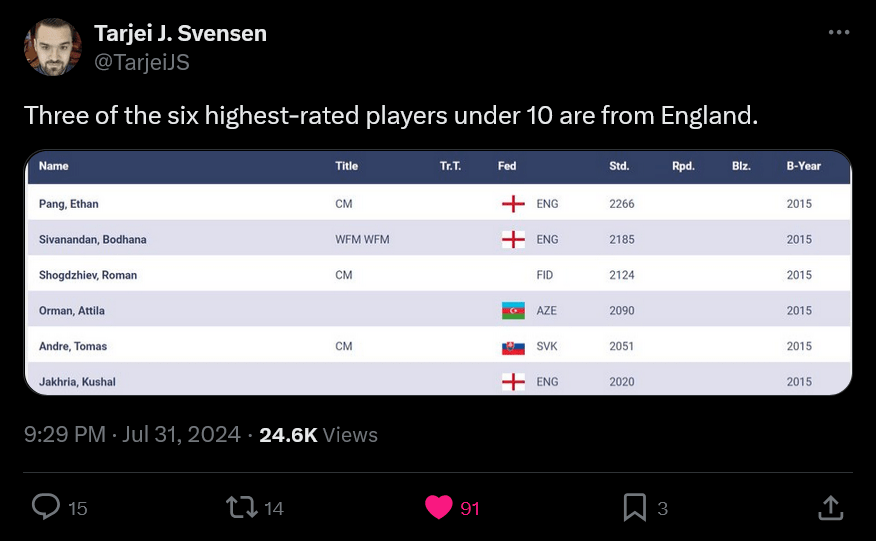Click the Shogdzhiev, Roman name in table

[x=88, y=275]
